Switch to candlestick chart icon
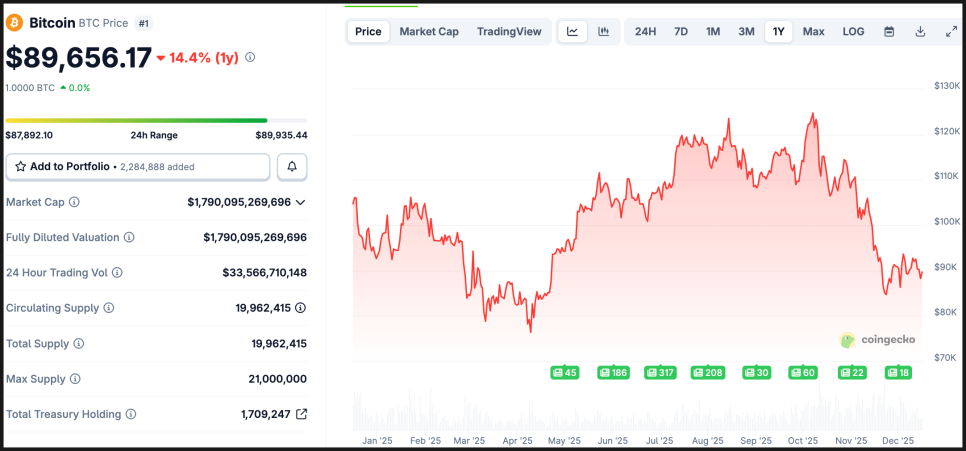The height and width of the screenshot is (451, 966). [x=604, y=31]
